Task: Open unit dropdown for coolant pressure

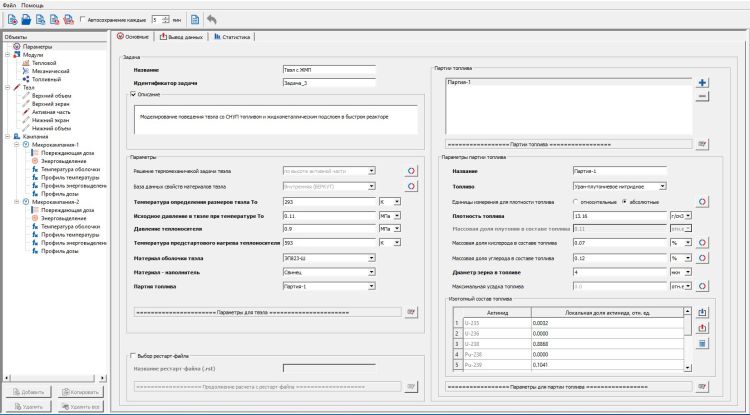Action: tap(397, 229)
